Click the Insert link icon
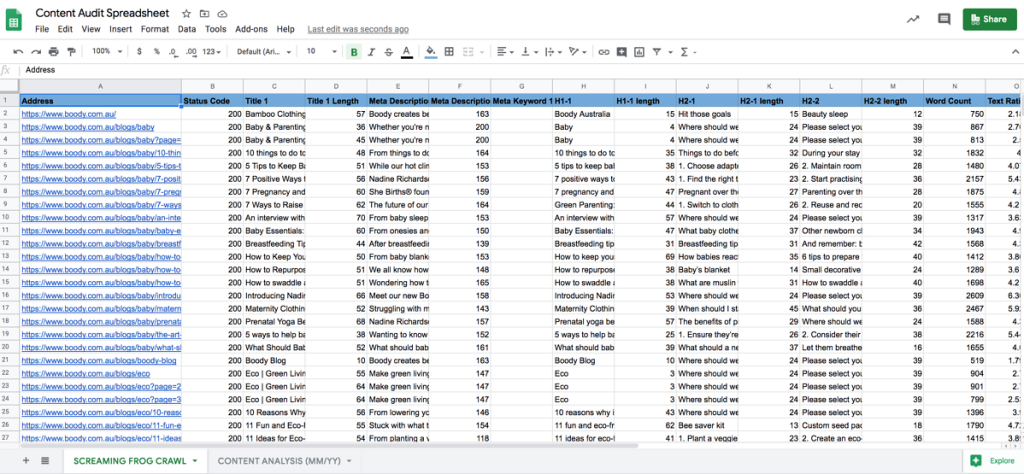Image resolution: width=1024 pixels, height=474 pixels. pyautogui.click(x=604, y=52)
